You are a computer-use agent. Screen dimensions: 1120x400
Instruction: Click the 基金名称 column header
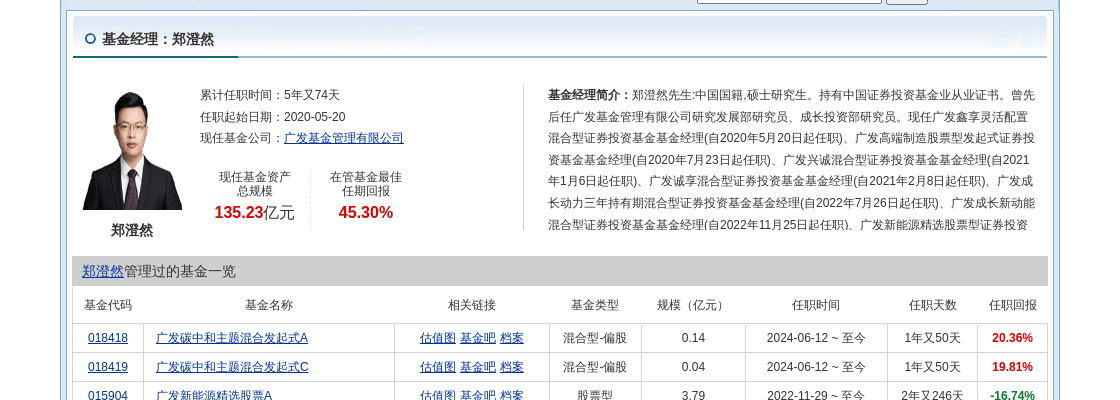(x=269, y=305)
